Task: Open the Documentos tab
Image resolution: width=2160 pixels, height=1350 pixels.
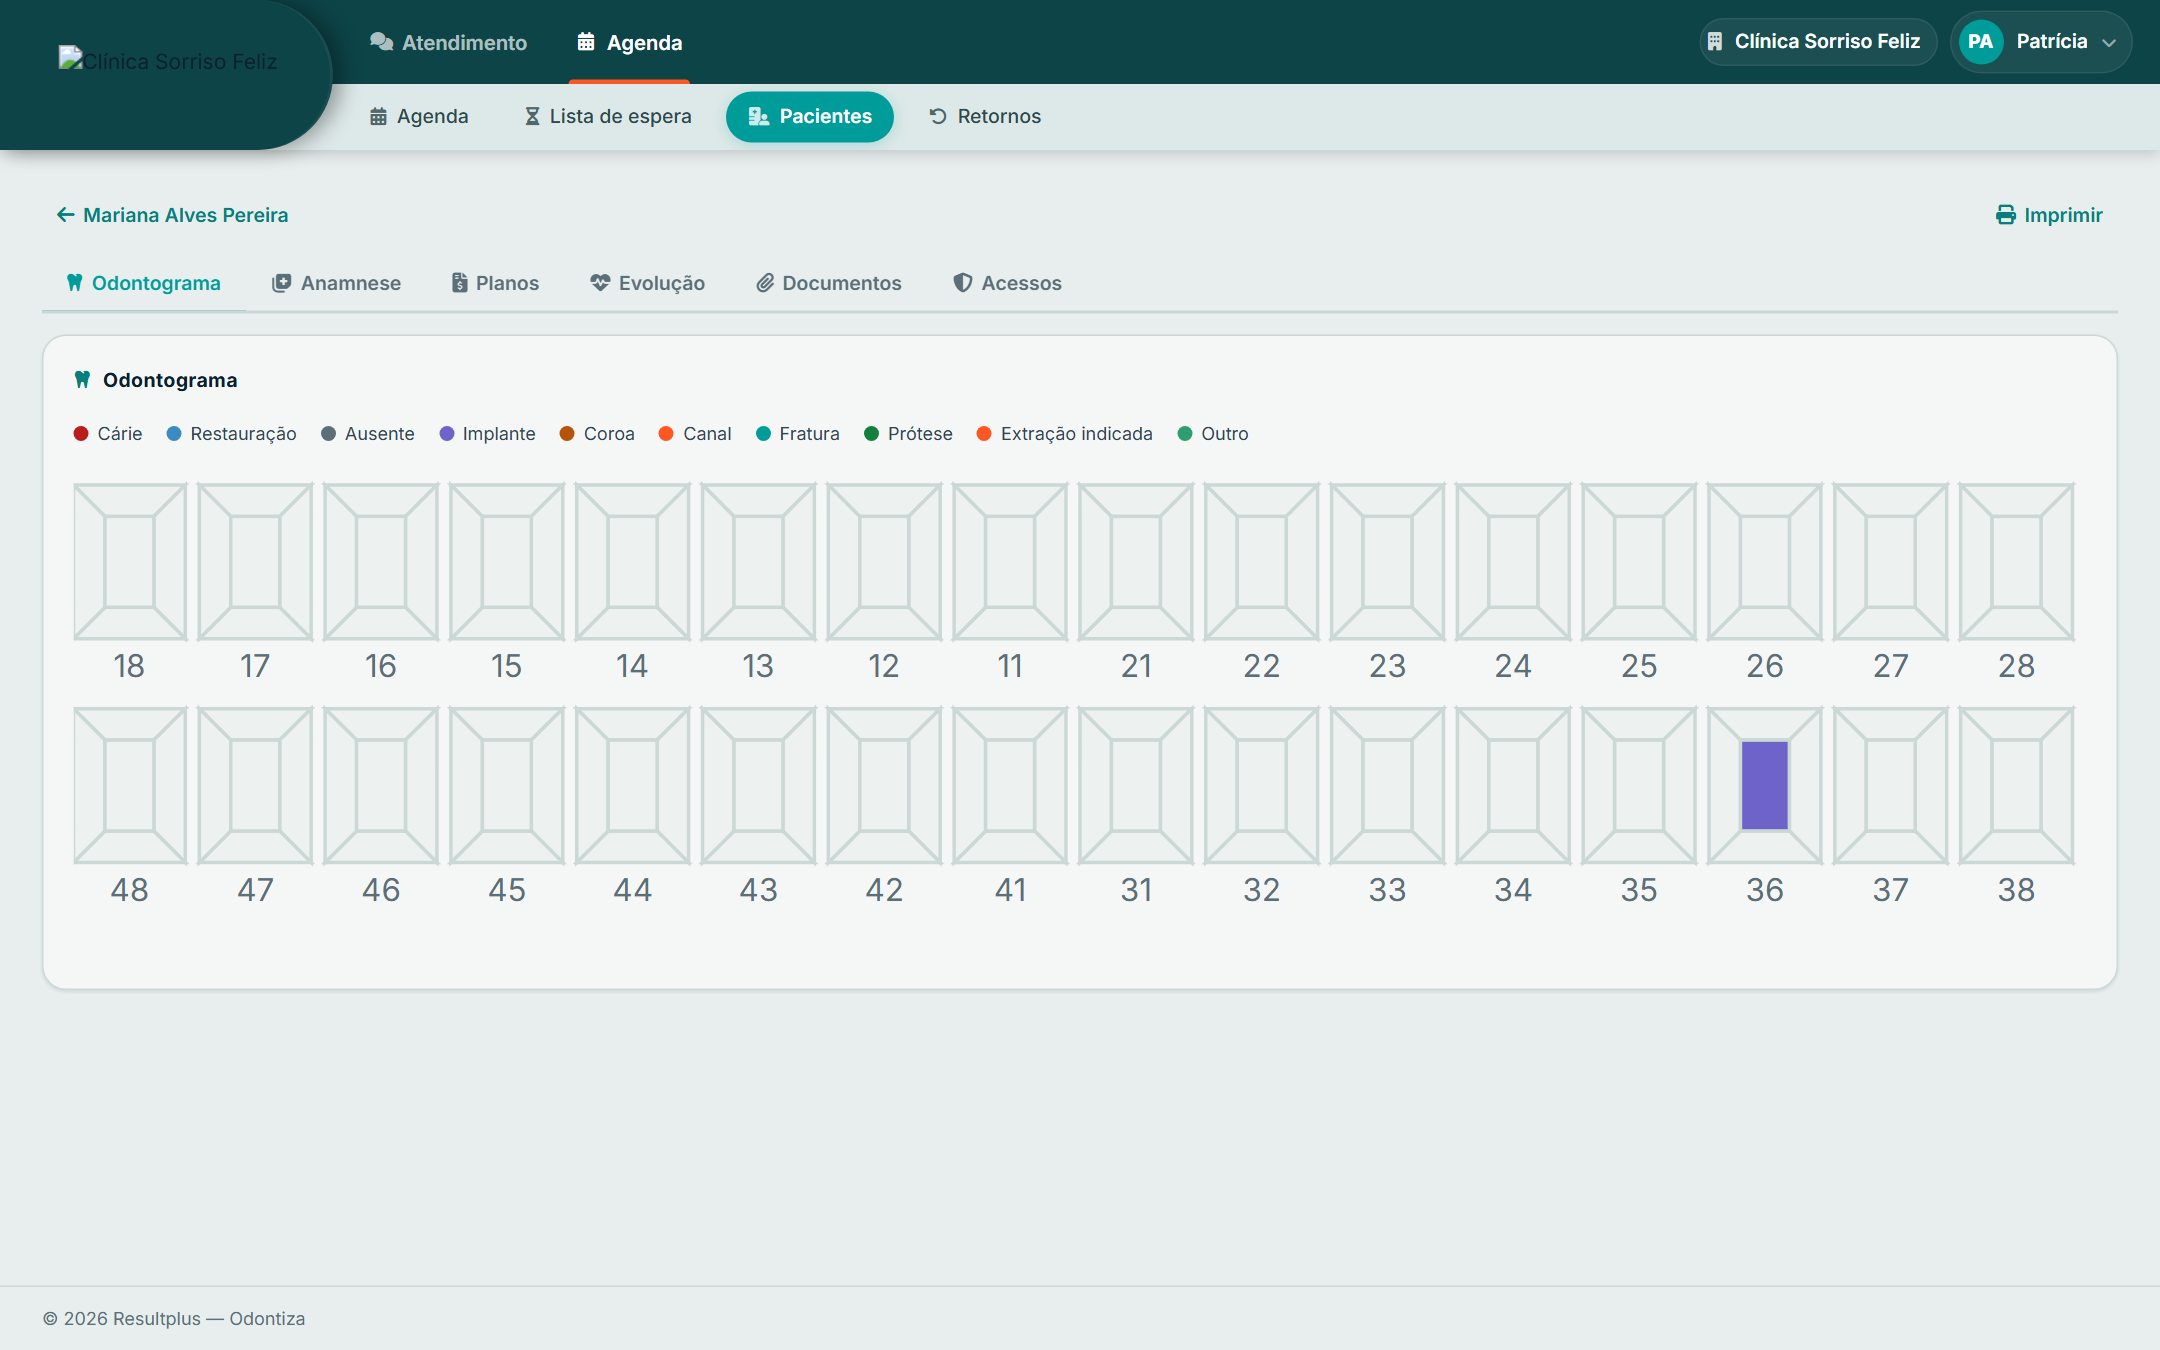Action: (x=829, y=283)
